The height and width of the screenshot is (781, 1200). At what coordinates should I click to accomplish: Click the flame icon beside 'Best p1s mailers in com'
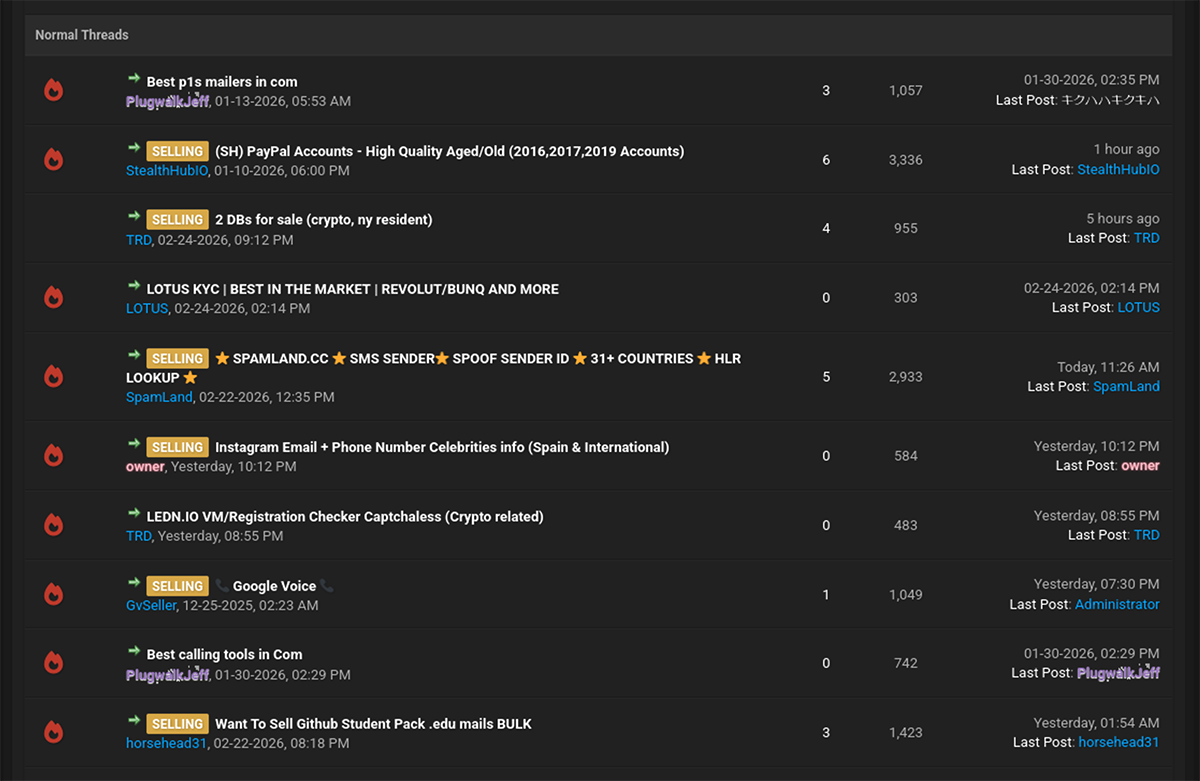(x=54, y=90)
